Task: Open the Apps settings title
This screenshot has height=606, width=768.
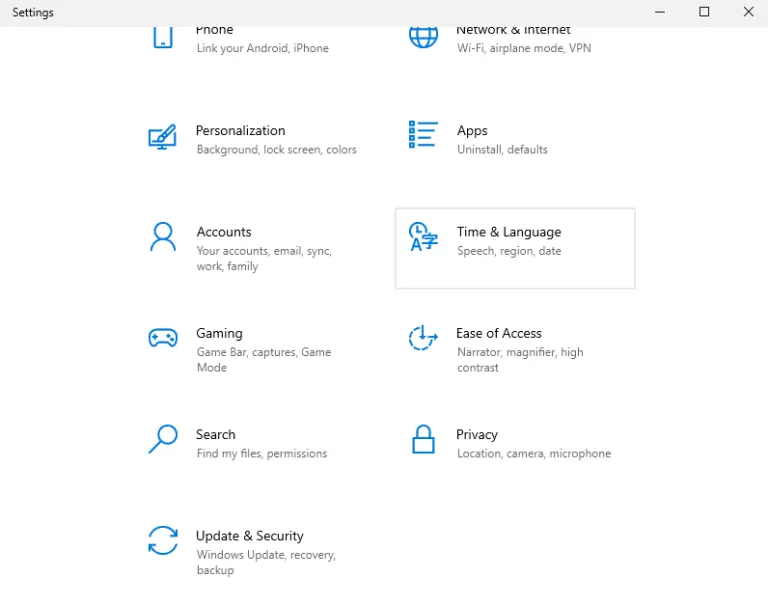Action: coord(472,131)
